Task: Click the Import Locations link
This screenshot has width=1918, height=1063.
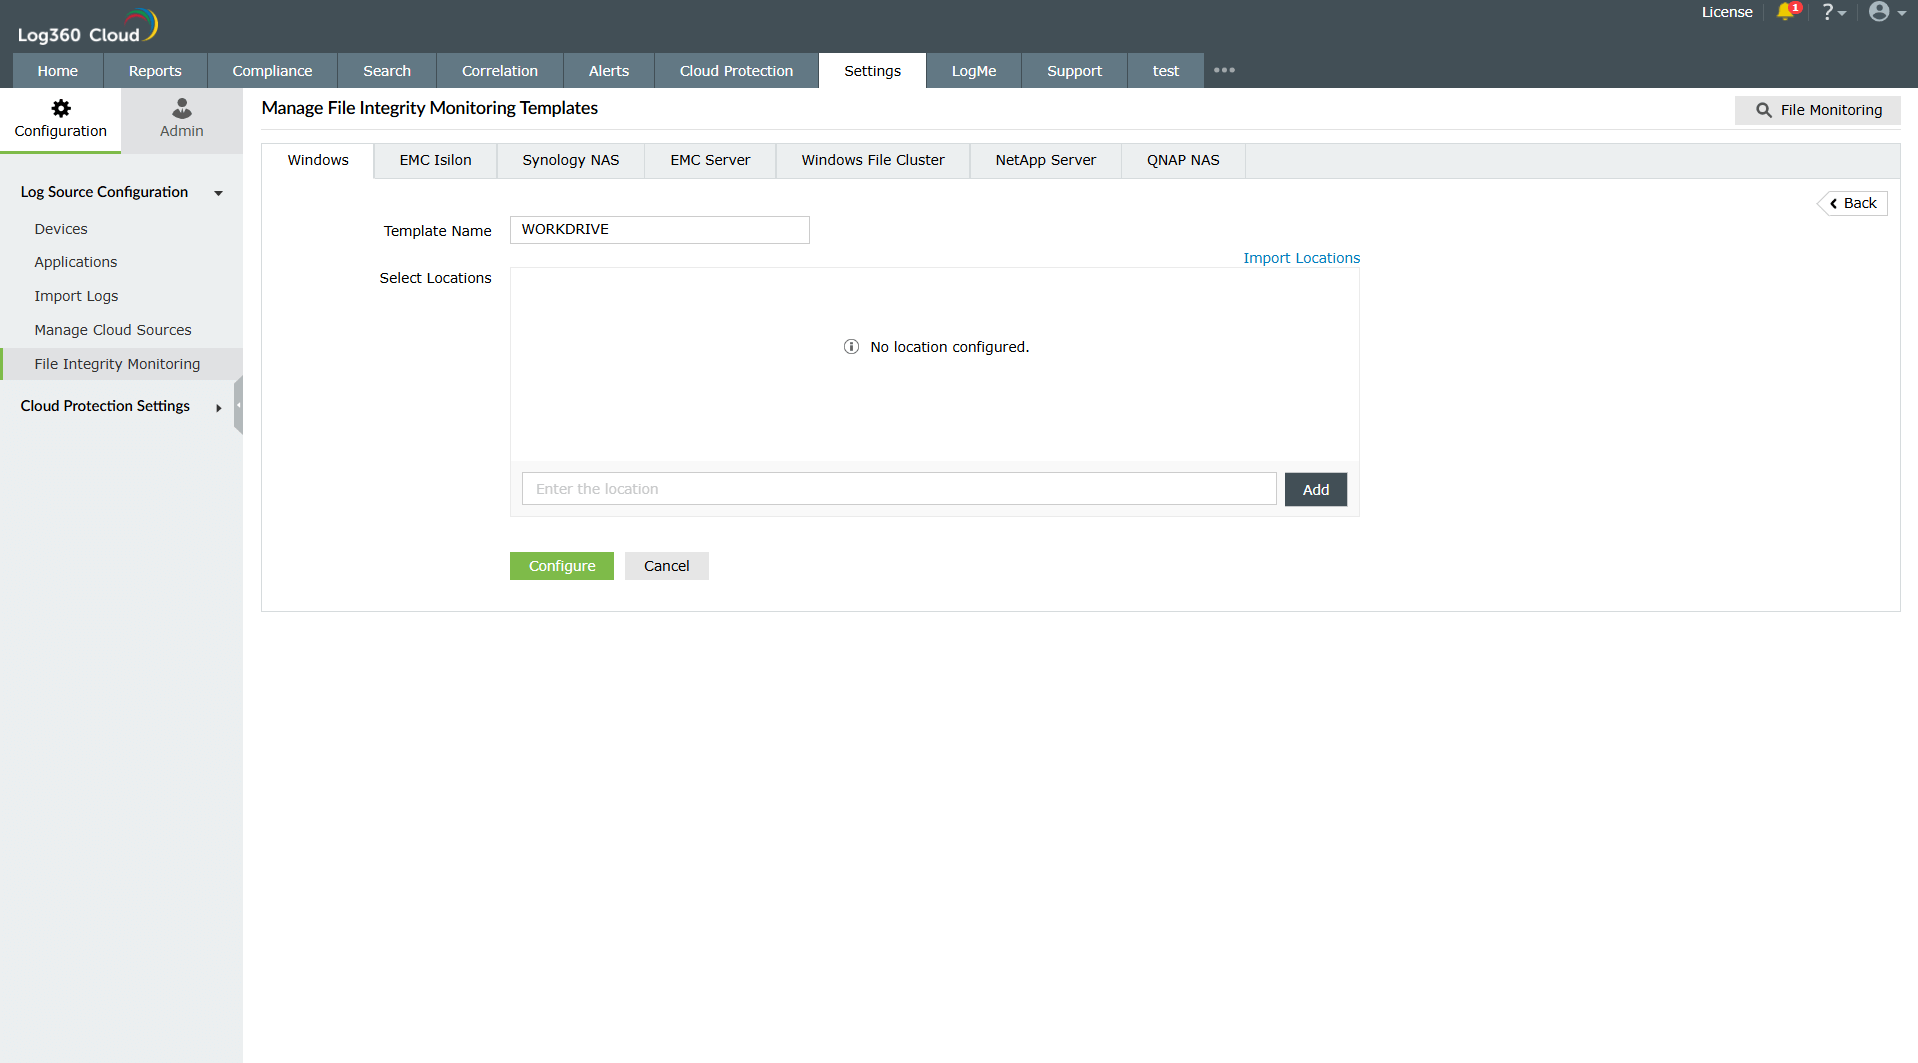Action: coord(1301,257)
